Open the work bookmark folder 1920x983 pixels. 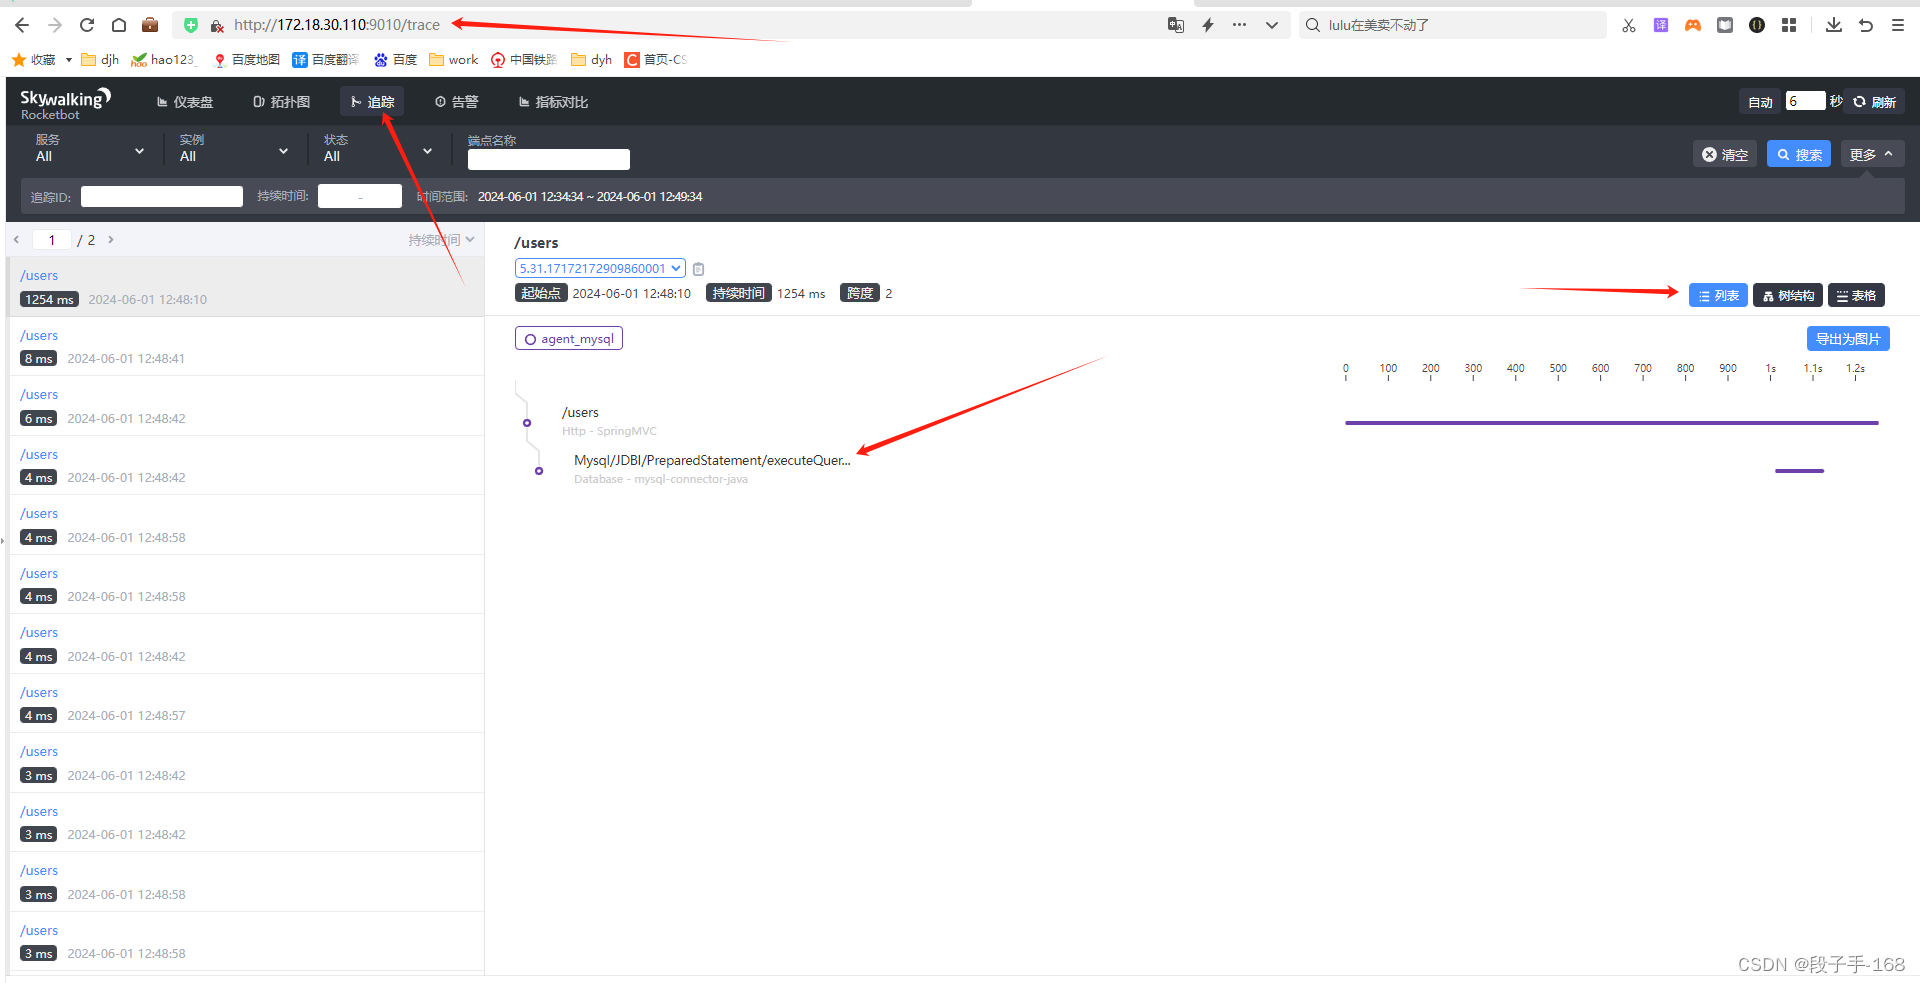pos(454,60)
